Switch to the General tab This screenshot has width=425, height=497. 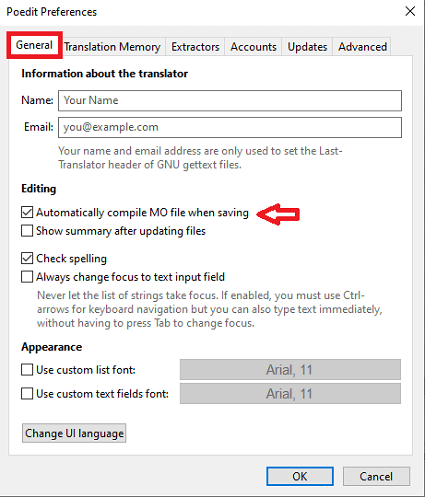point(34,45)
